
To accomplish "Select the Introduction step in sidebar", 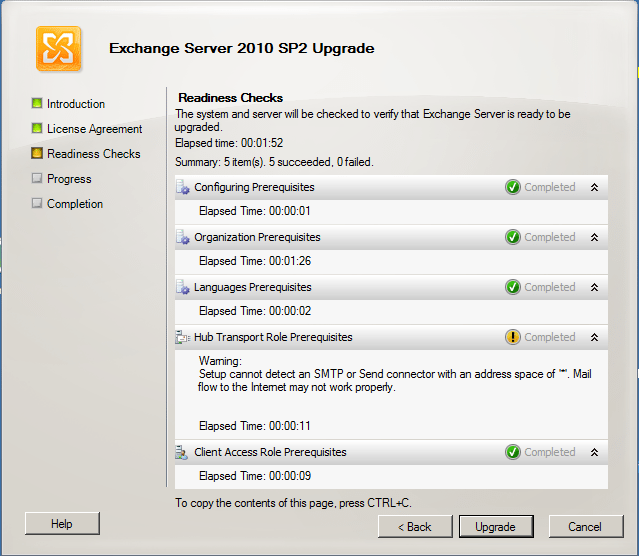I will [x=75, y=104].
